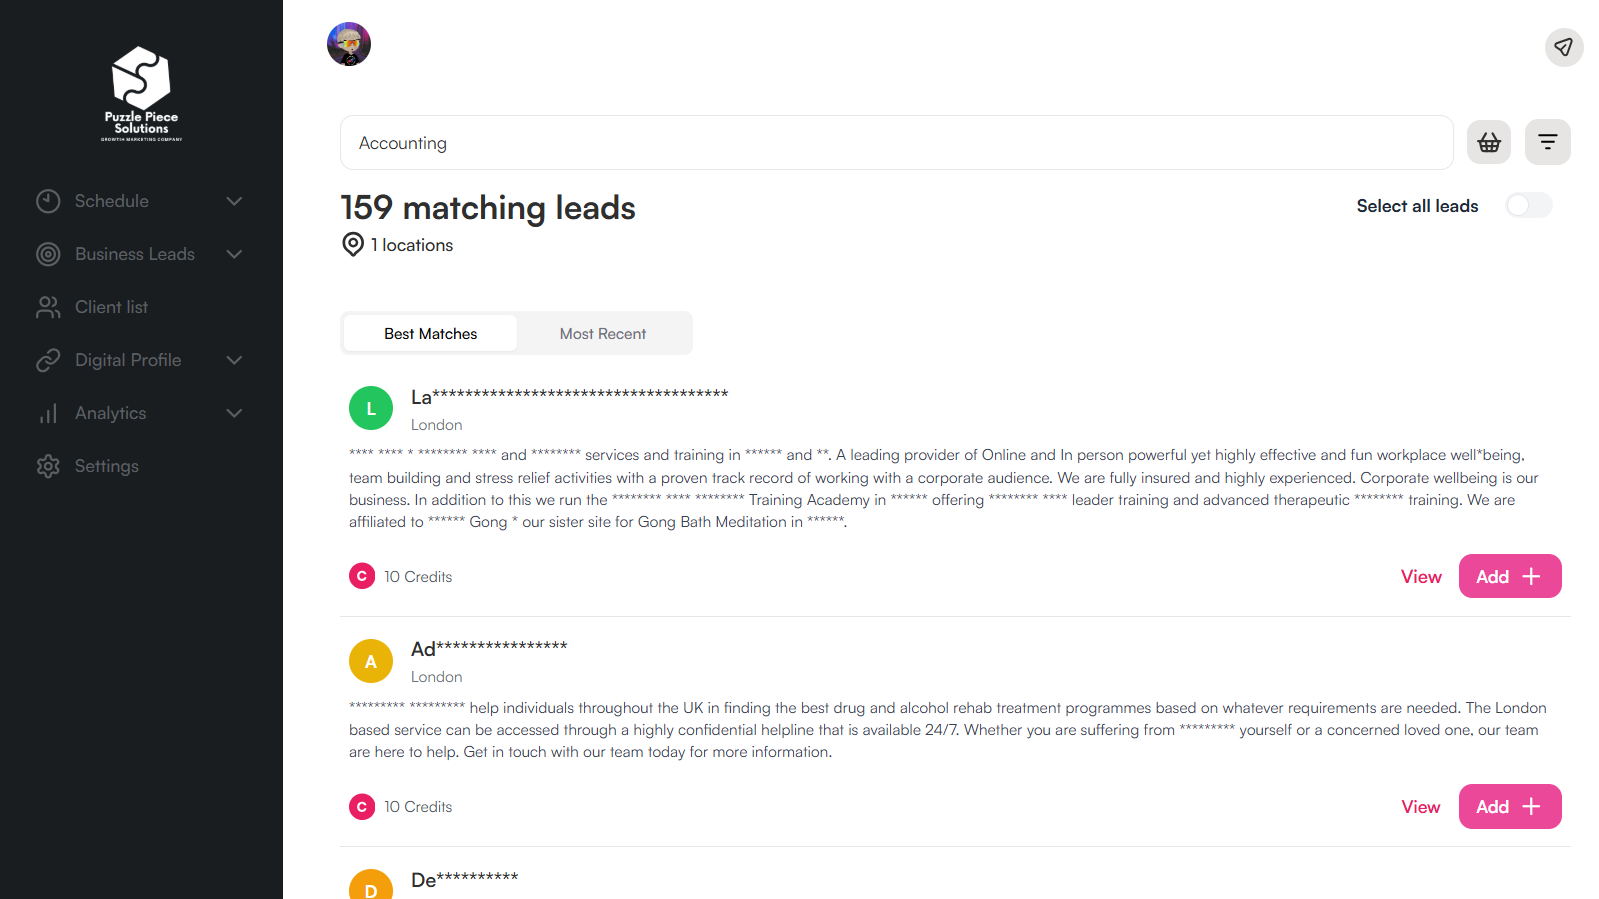Switch to the Most Recent tab

(x=602, y=334)
